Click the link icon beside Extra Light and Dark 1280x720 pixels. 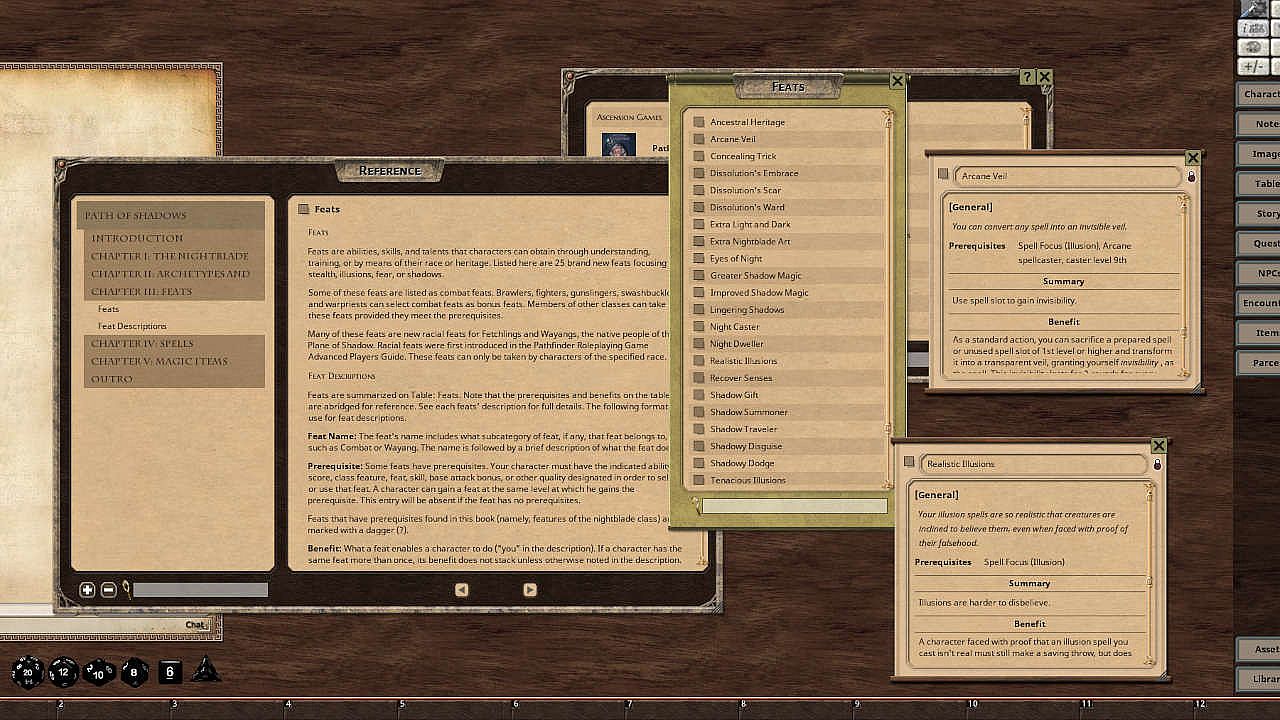[699, 224]
